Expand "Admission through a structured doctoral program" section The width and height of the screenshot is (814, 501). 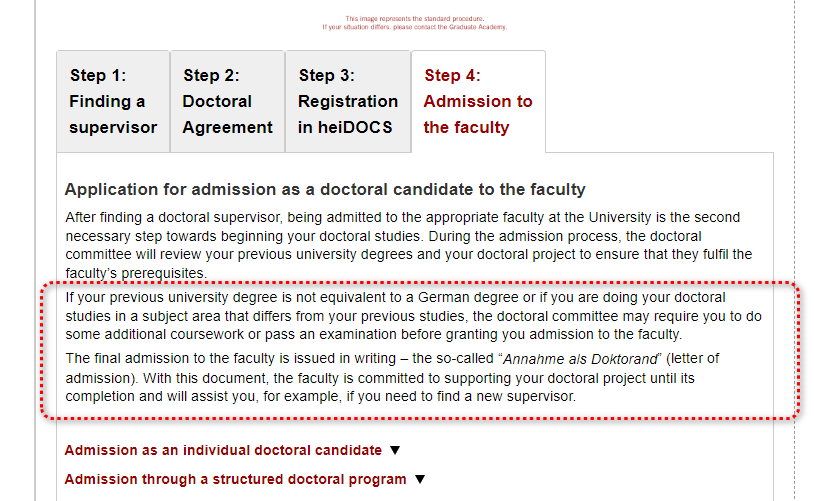tap(235, 479)
